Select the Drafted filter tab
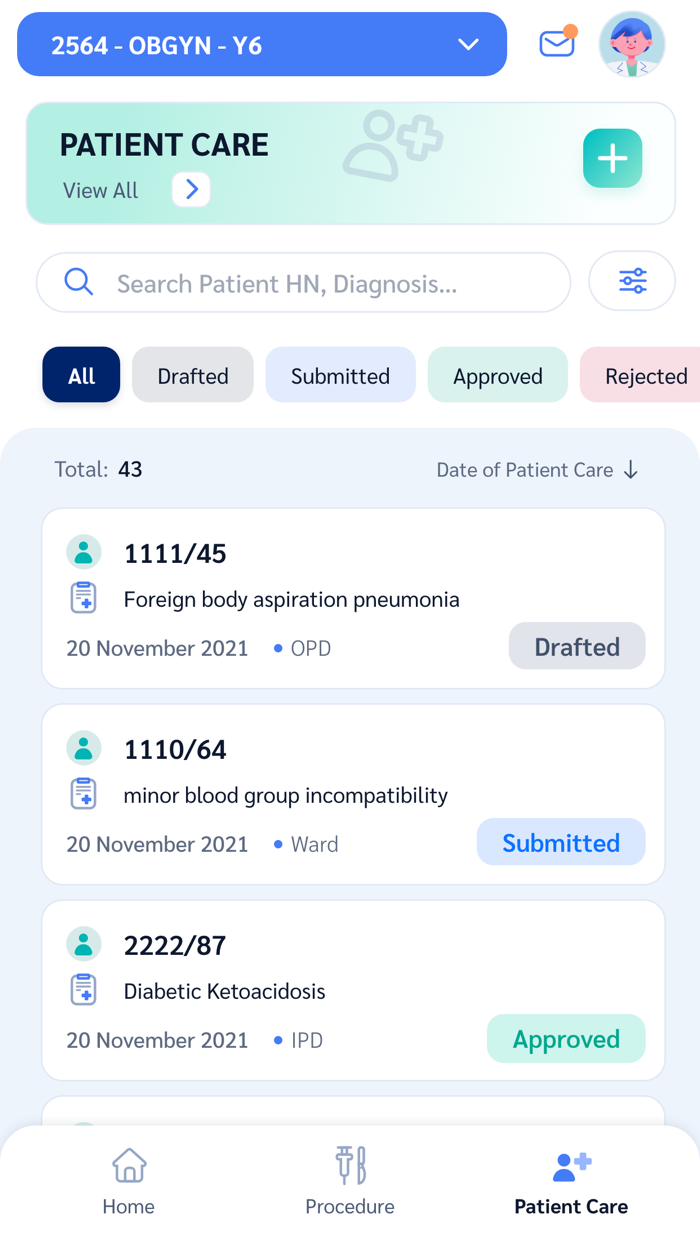The image size is (700, 1244). click(x=192, y=375)
